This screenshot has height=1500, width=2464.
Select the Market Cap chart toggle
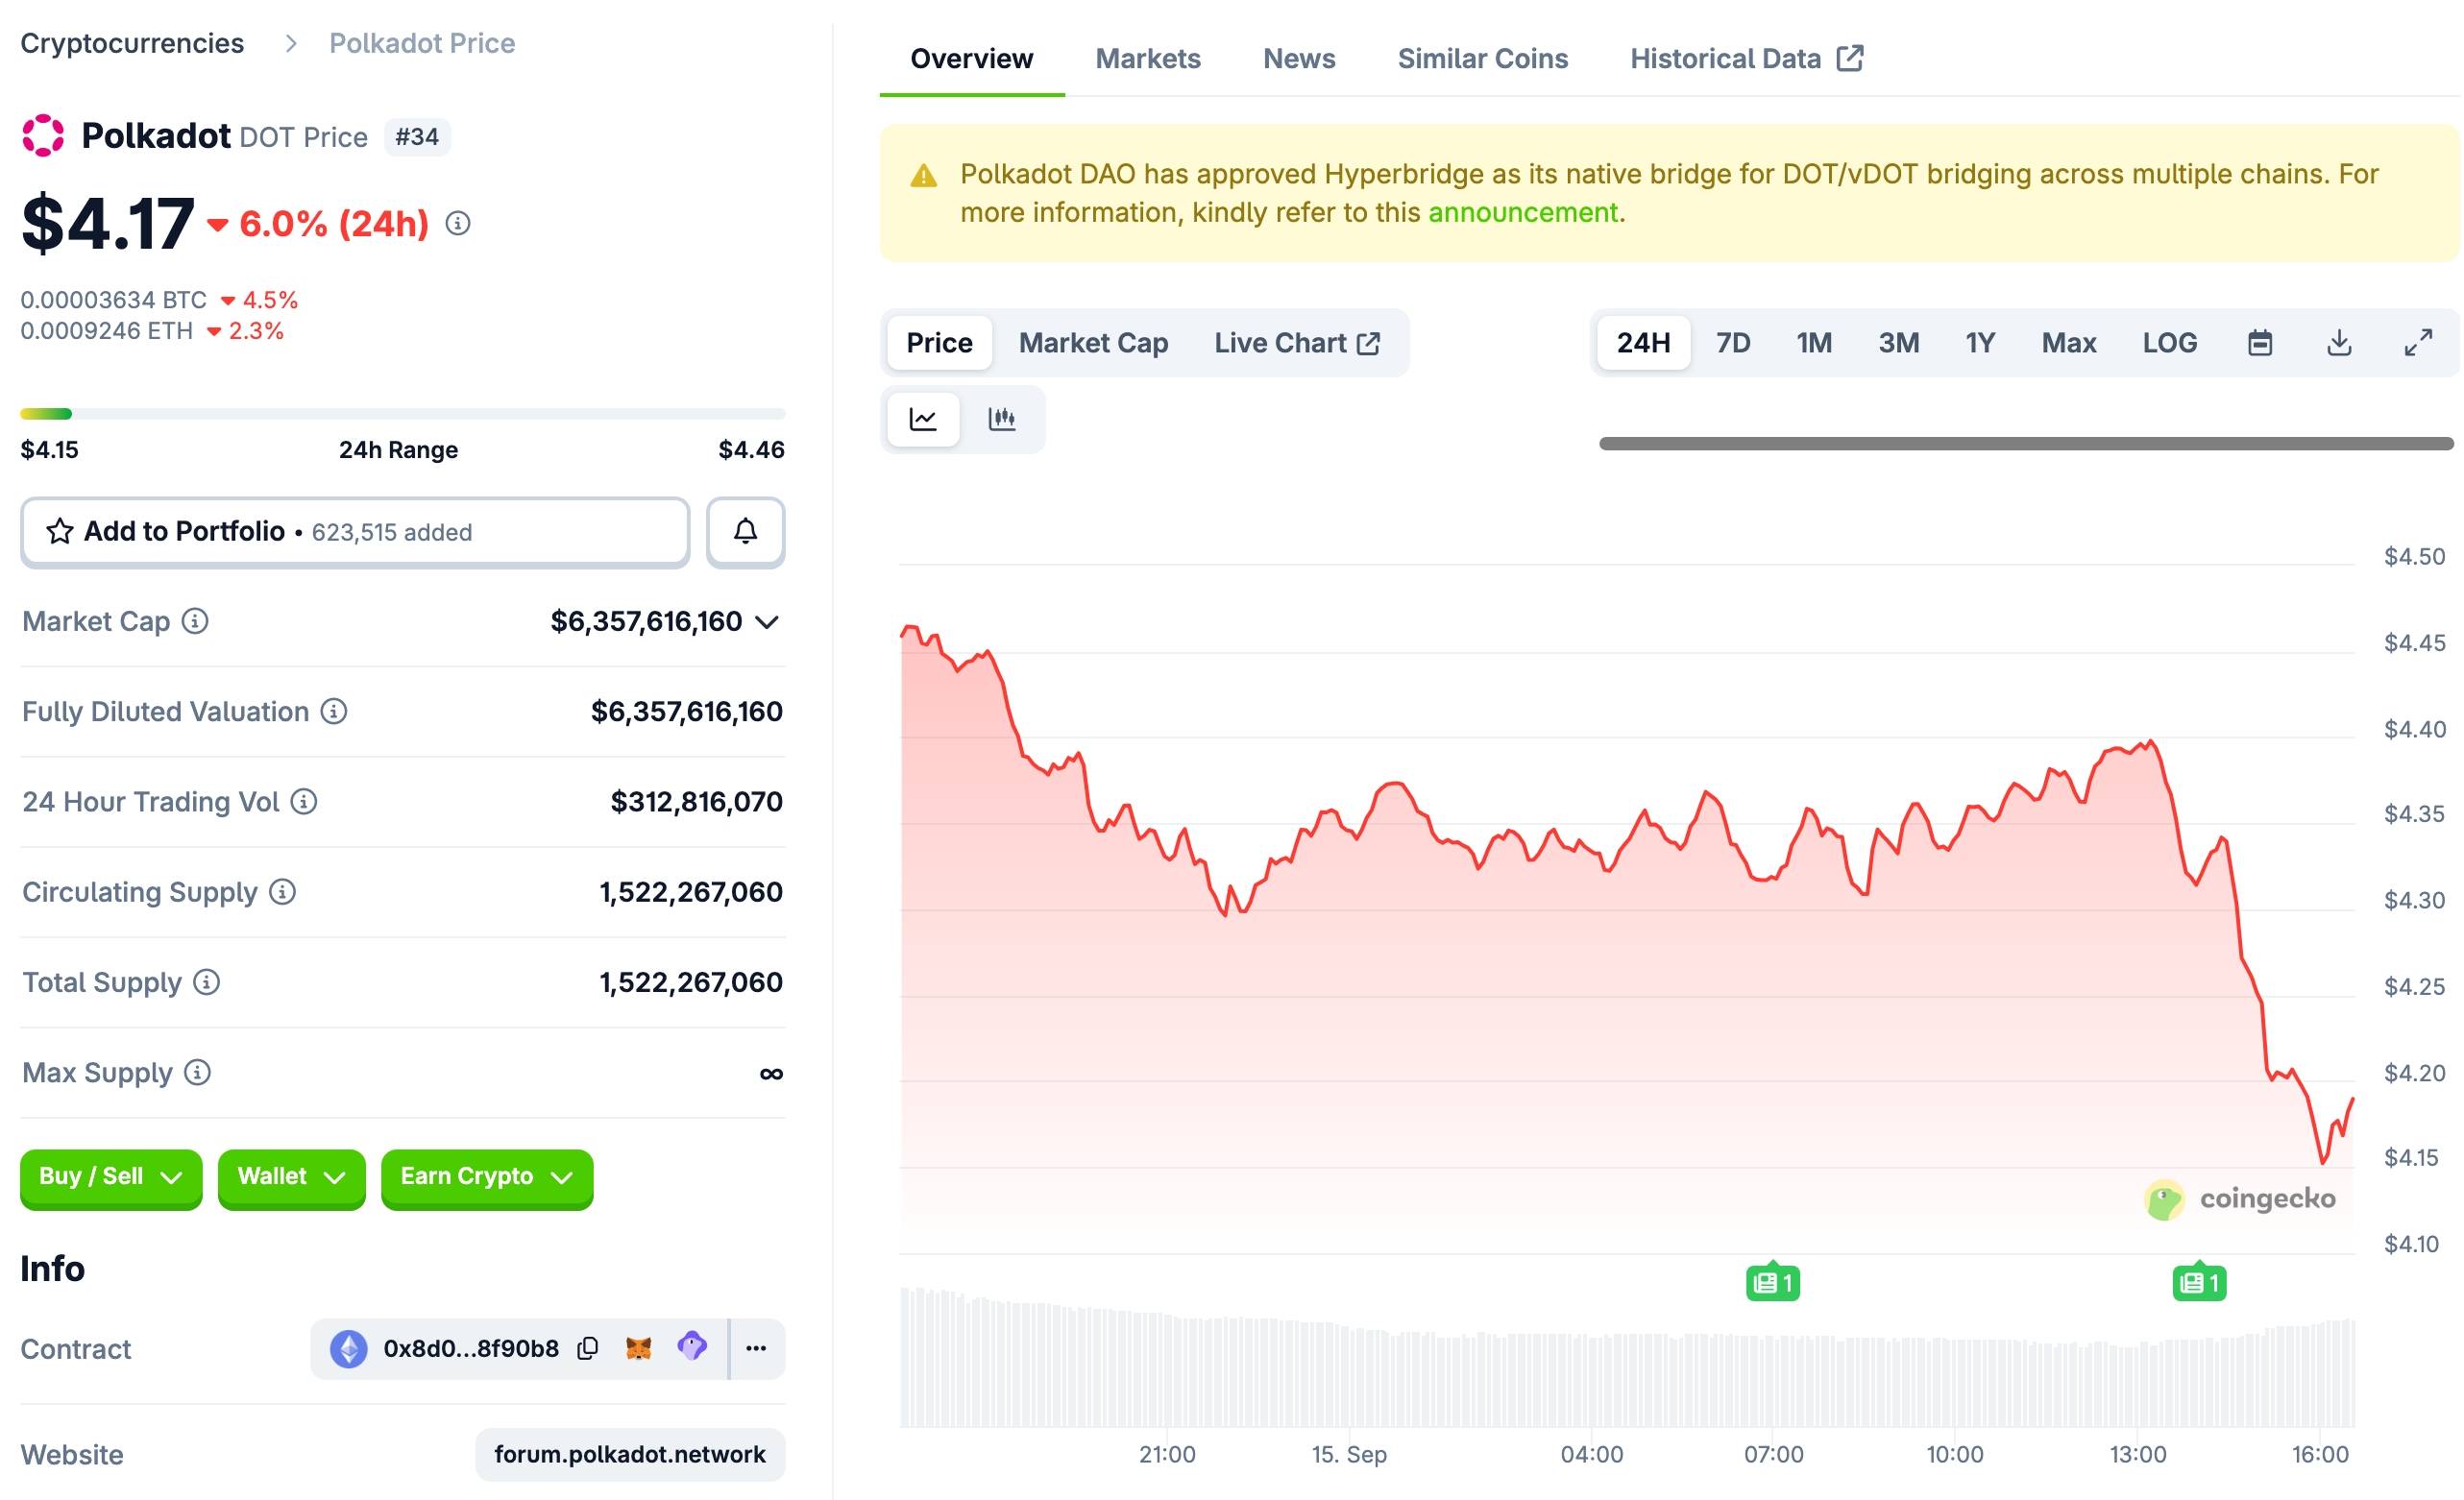click(1093, 343)
